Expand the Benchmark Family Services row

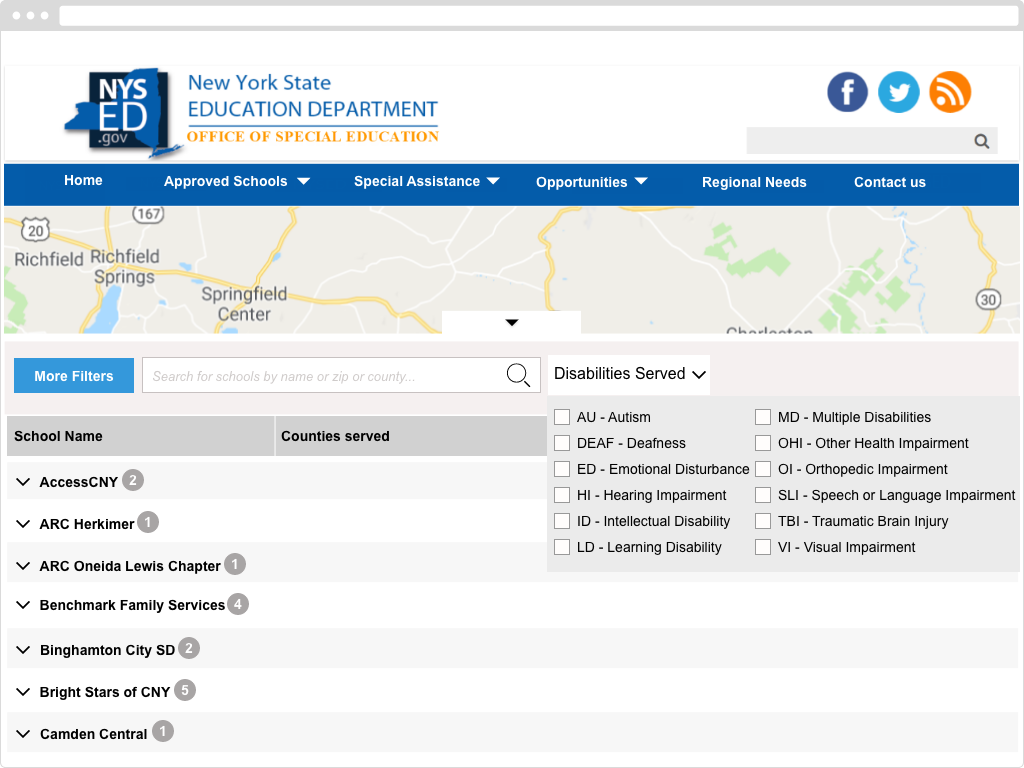(x=24, y=605)
